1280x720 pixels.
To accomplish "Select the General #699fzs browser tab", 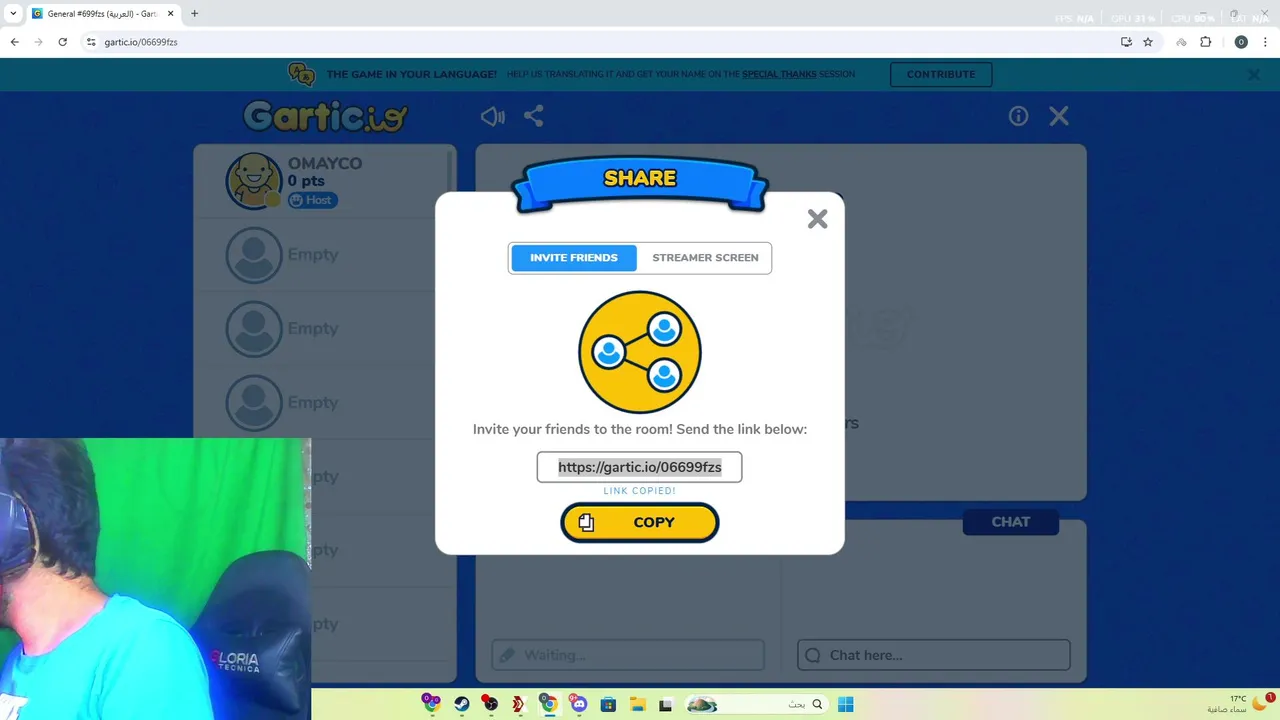I will [x=103, y=14].
